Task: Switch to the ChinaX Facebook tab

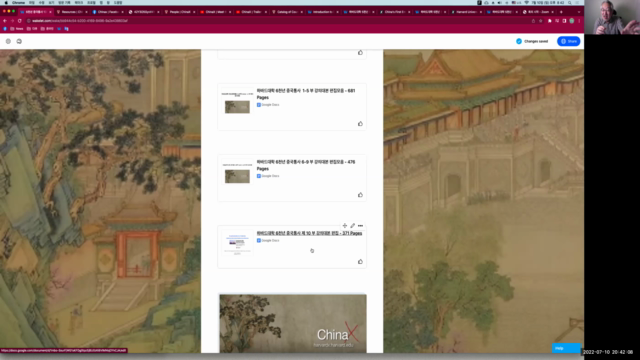Action: 107,12
